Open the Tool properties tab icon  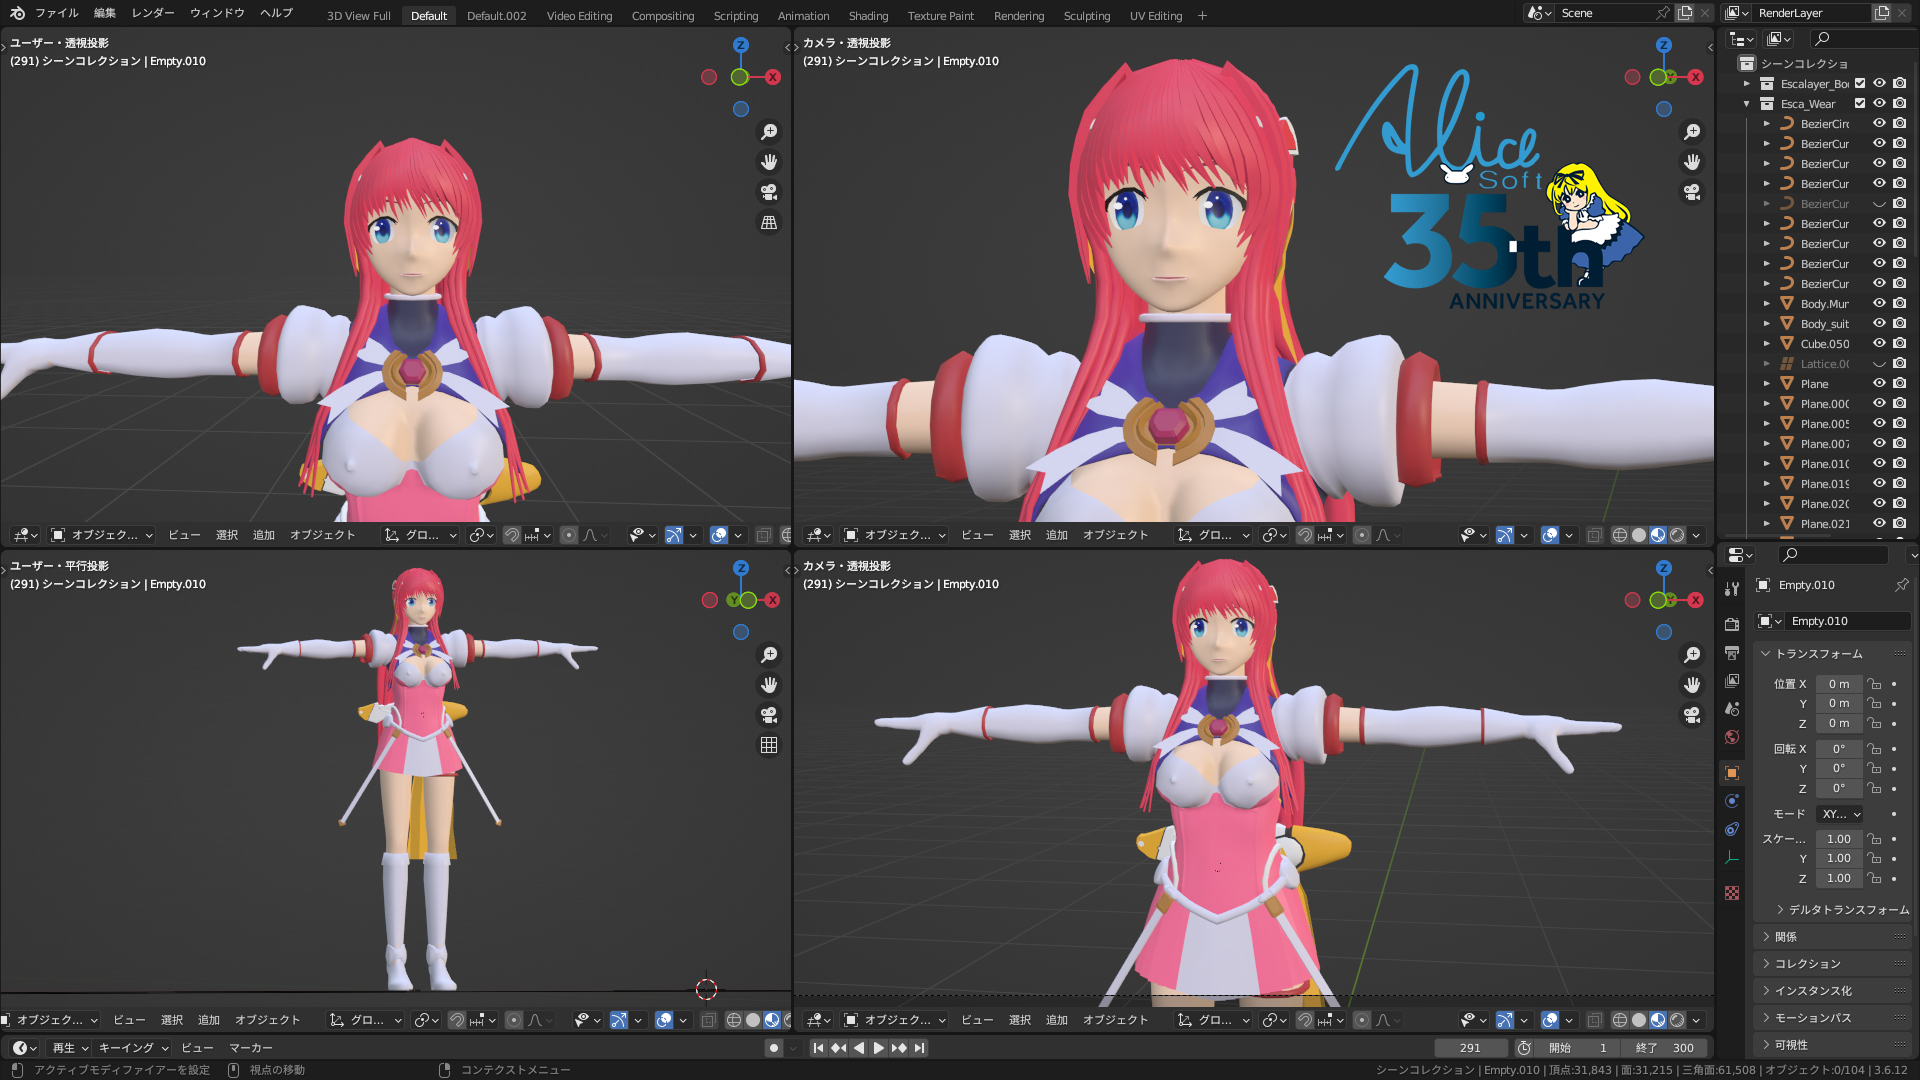(1732, 589)
